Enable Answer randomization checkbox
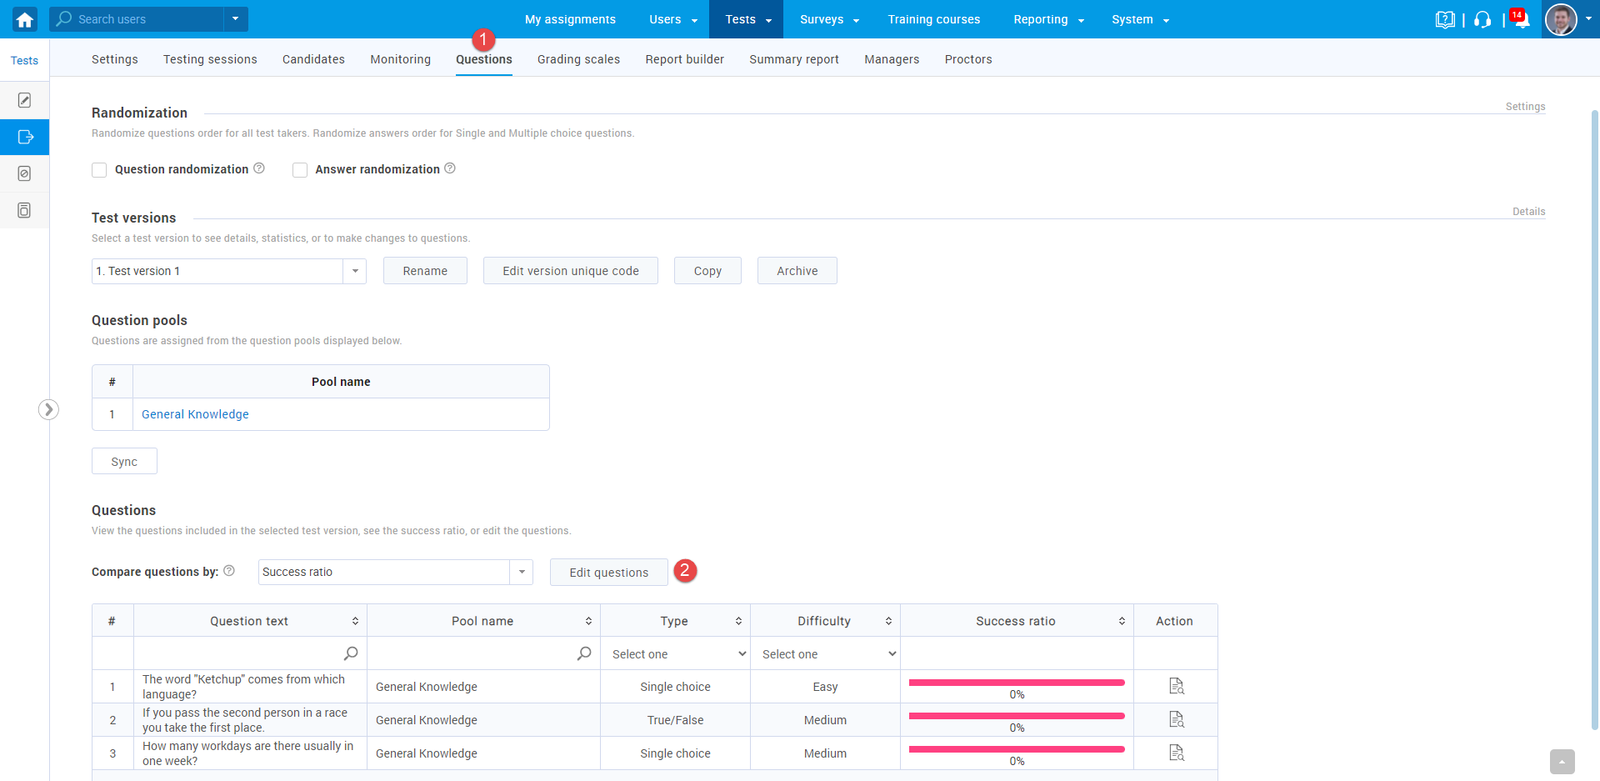This screenshot has width=1600, height=781. coord(300,170)
